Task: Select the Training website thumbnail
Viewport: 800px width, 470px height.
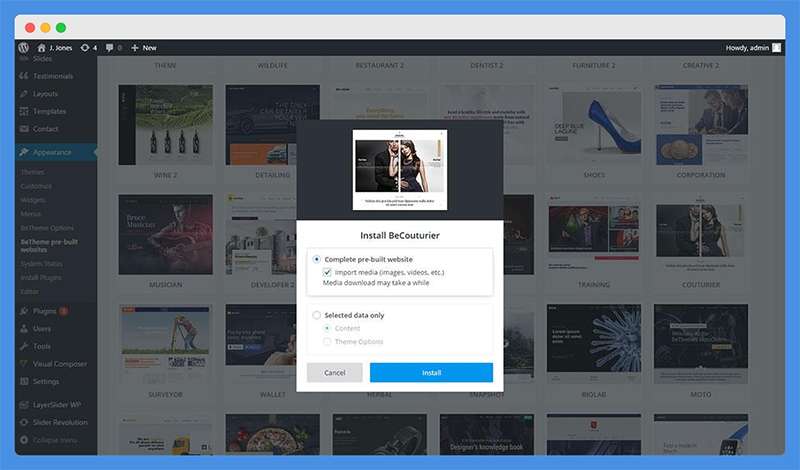Action: point(594,235)
